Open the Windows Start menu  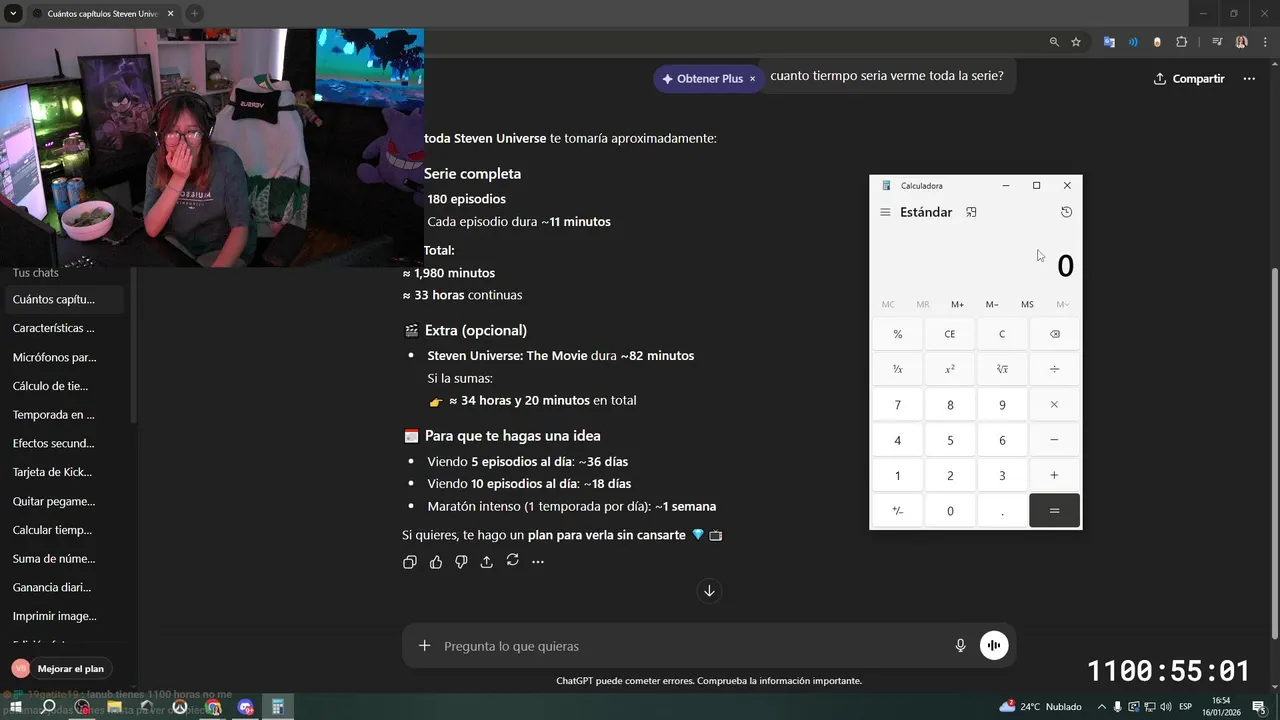coord(14,707)
